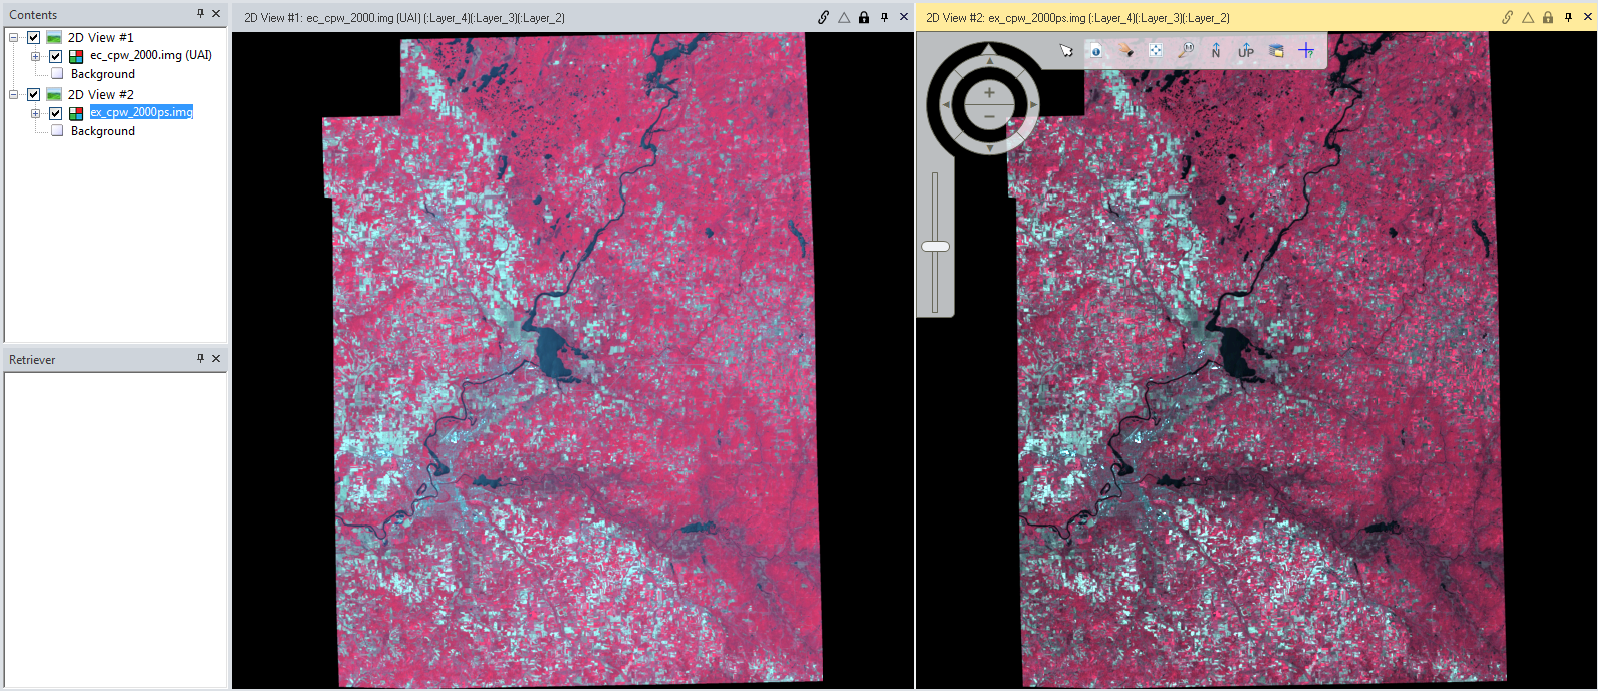Select Background text under 2D View #2

103,131
